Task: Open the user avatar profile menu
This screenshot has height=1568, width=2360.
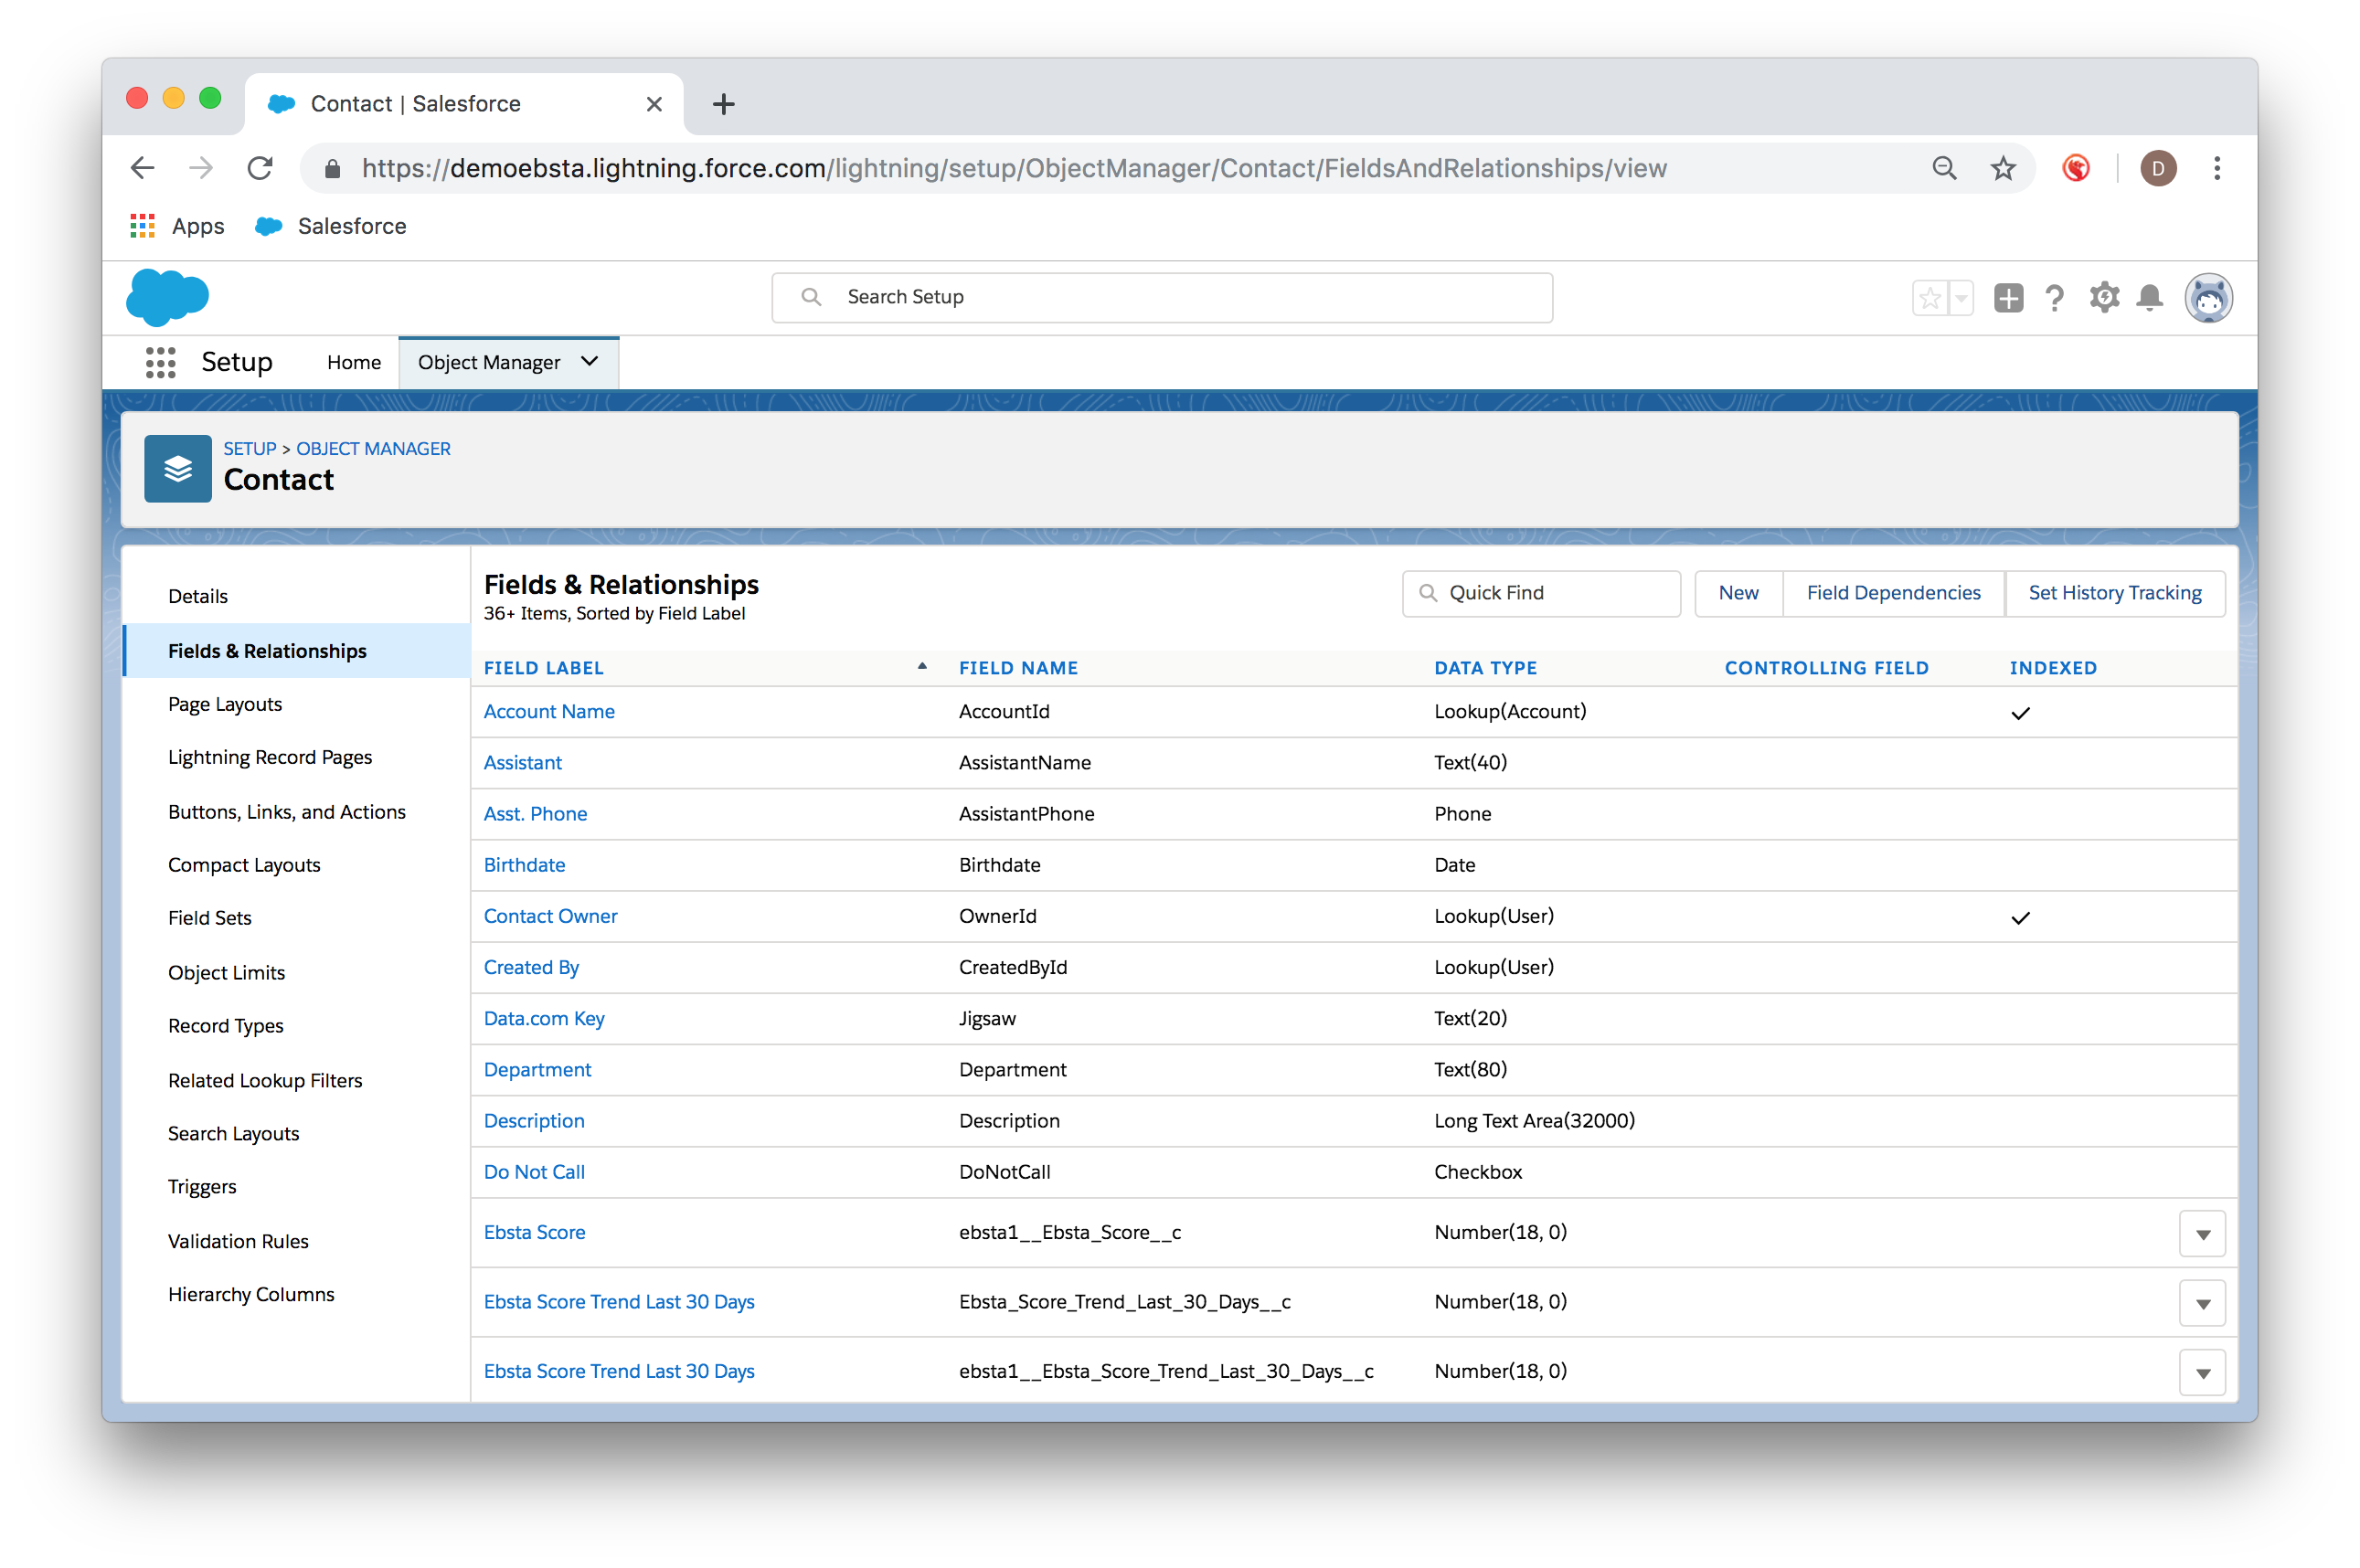Action: pos(2208,298)
